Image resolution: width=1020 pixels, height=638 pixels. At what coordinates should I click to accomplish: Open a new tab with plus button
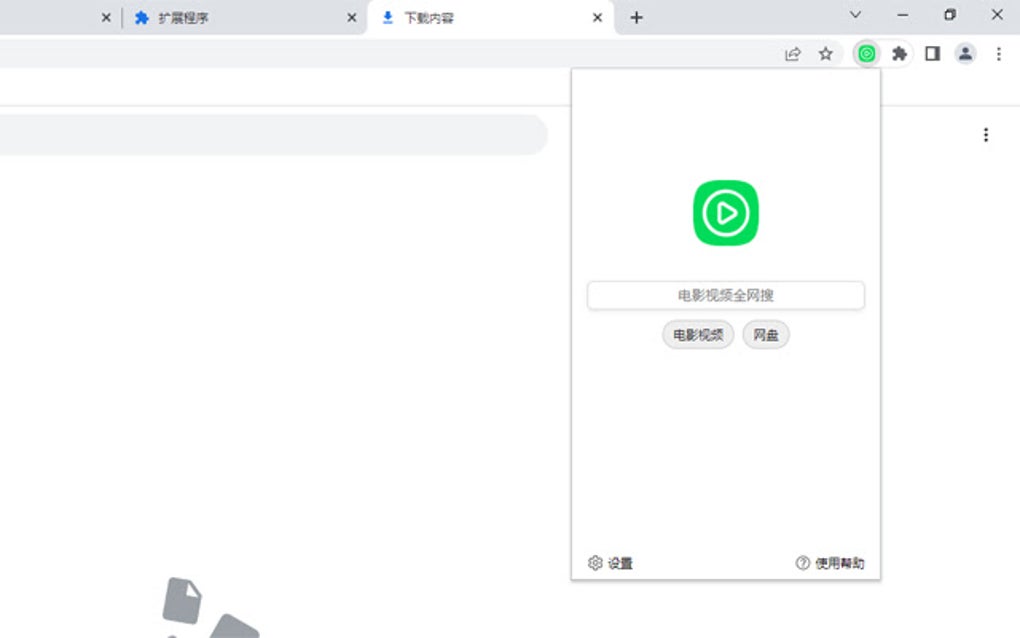point(637,18)
